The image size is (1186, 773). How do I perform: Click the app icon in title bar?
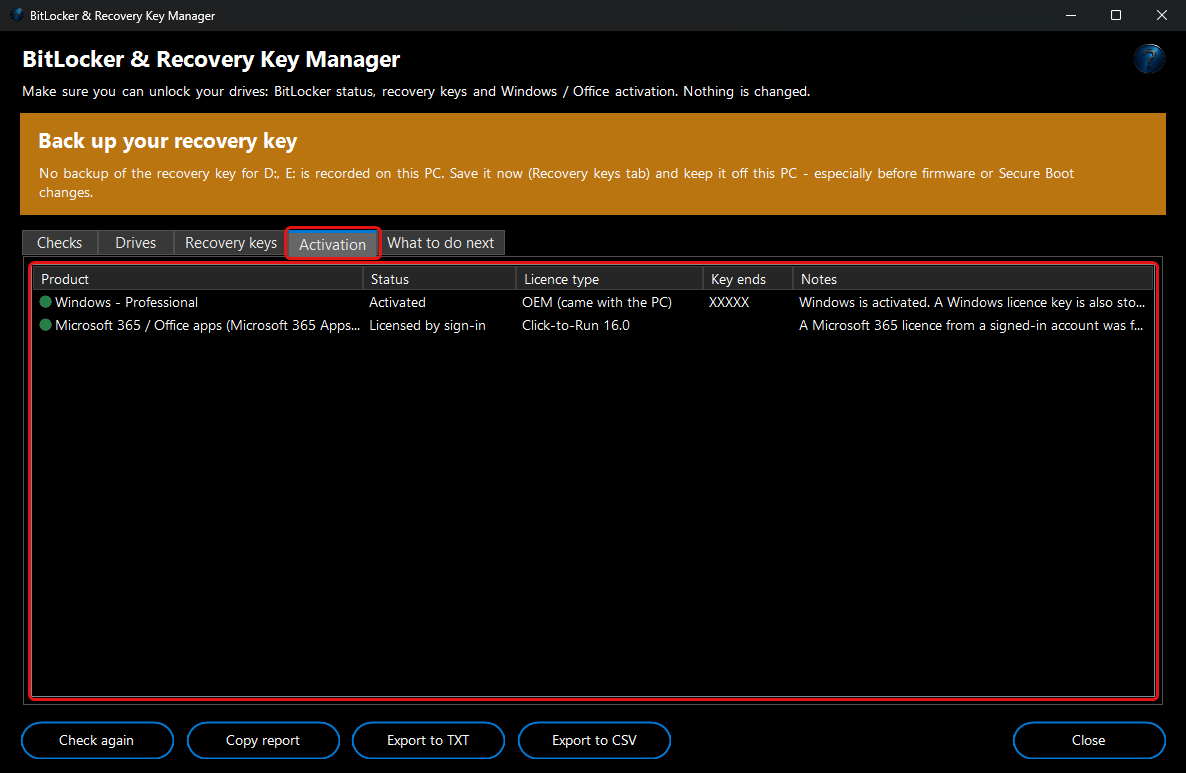[17, 14]
